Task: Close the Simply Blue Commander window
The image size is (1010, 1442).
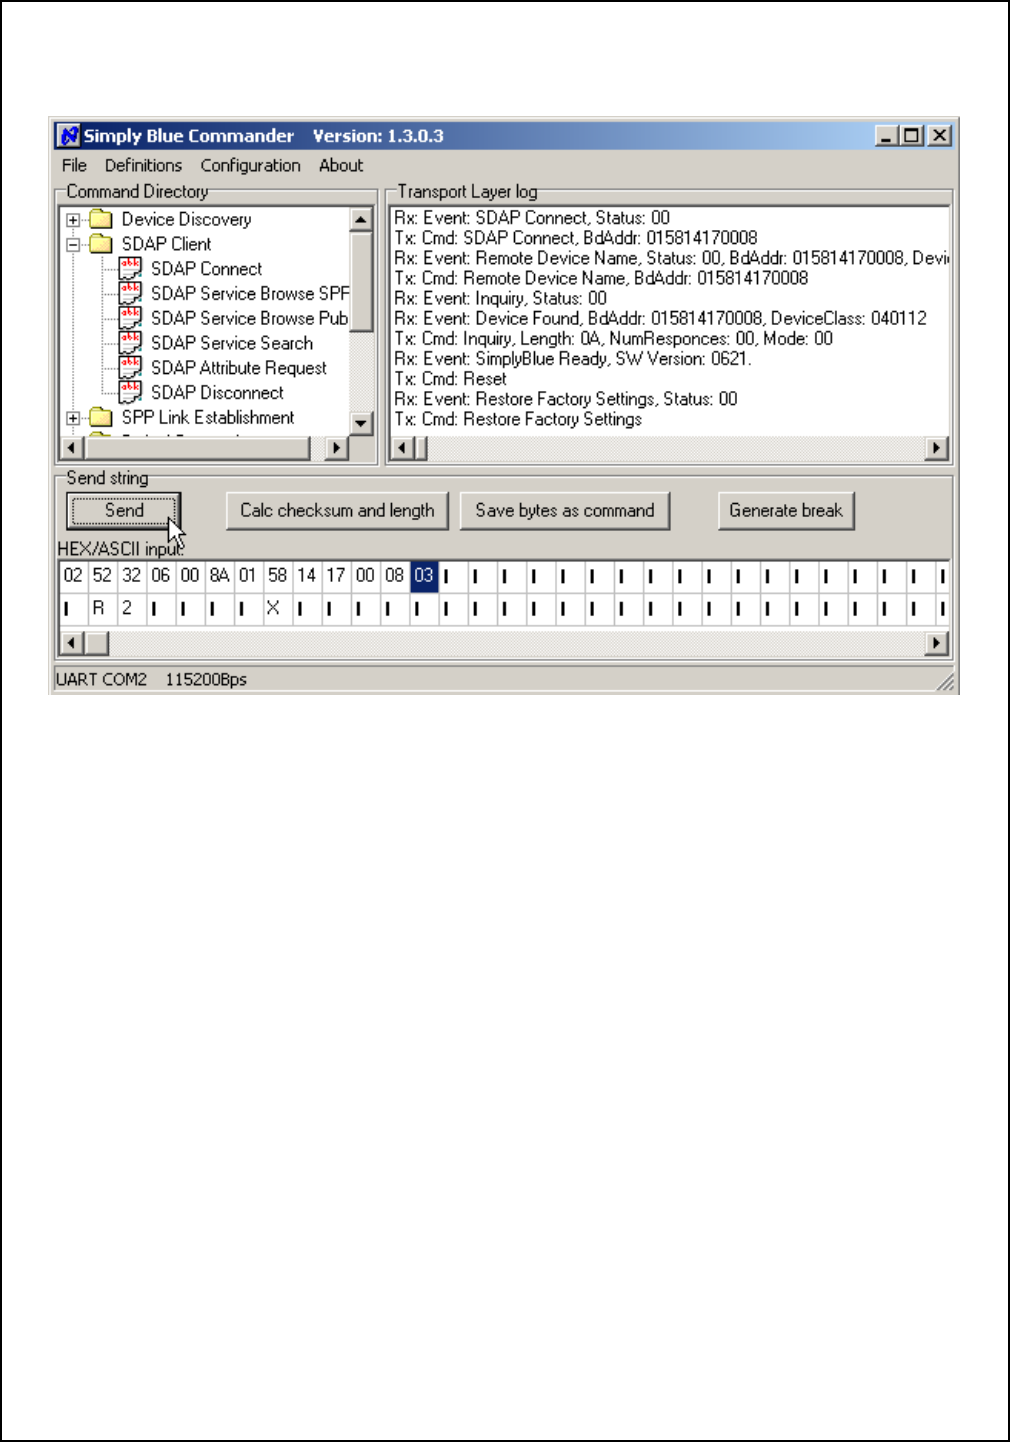Action: point(939,135)
